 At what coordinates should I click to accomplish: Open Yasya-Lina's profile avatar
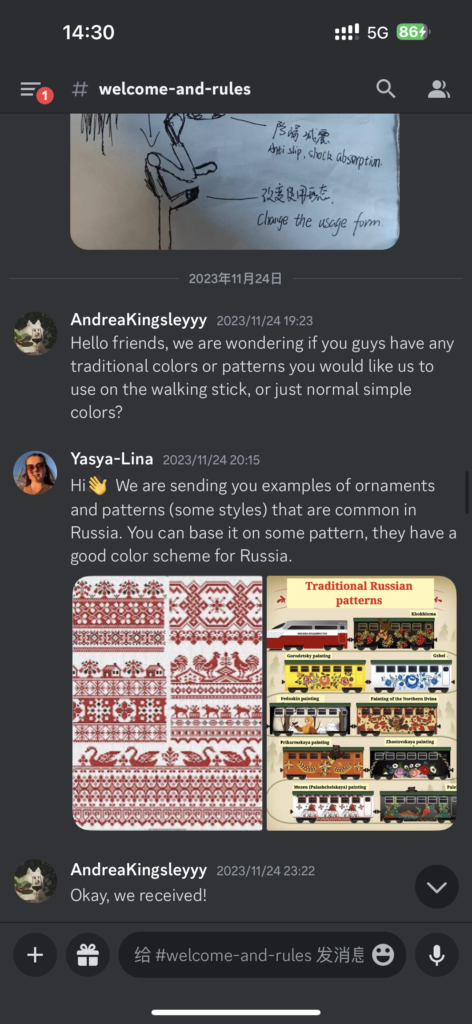[x=35, y=472]
